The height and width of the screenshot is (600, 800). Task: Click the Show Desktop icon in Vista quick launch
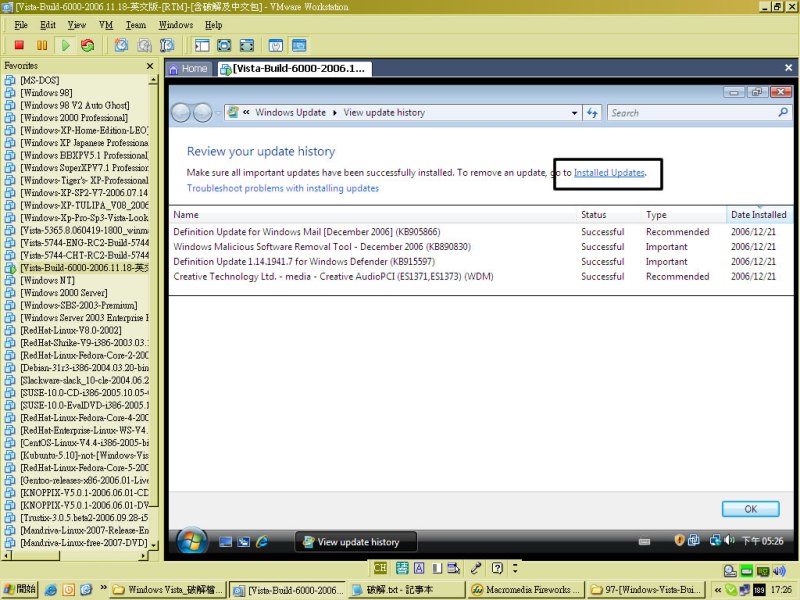226,542
